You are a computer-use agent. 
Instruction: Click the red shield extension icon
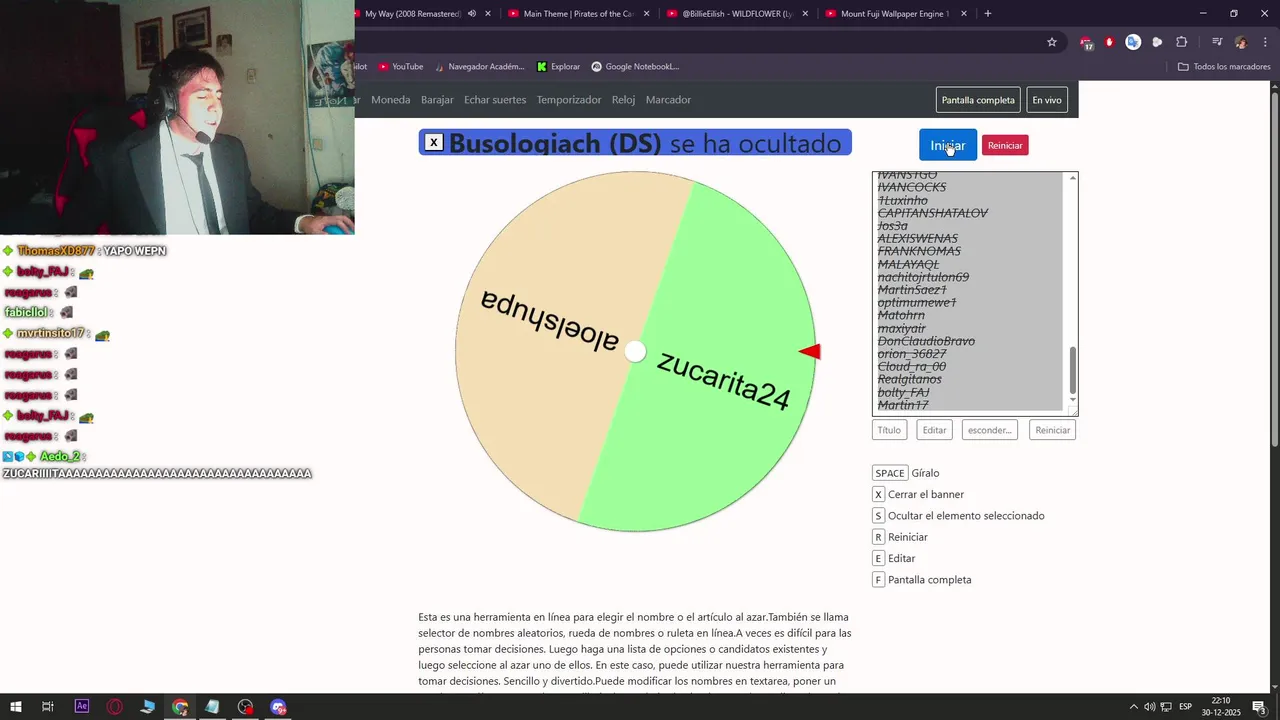1109,42
